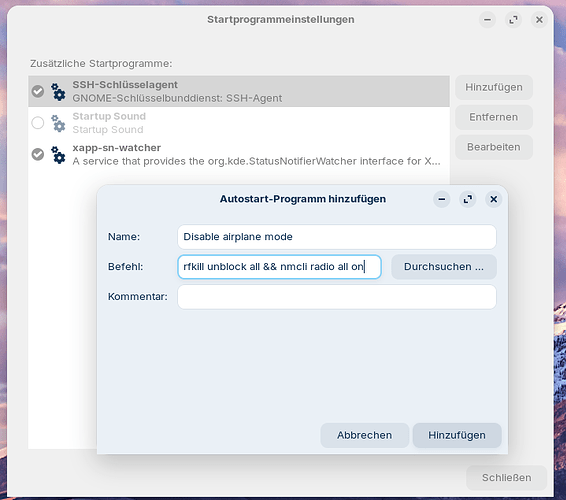Click the Befehl command field
Screen dimensions: 566x500
coord(279,267)
